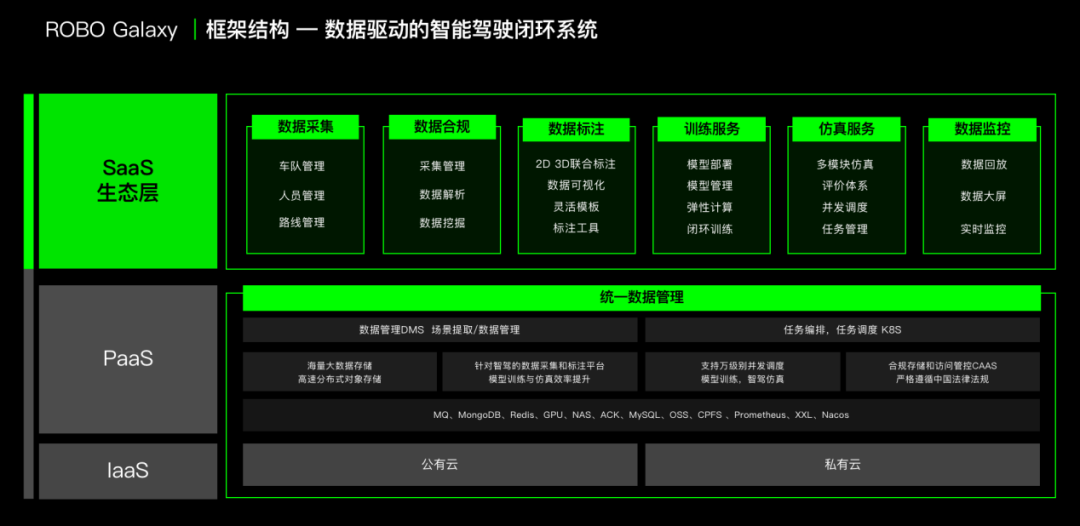Click 2D 3D联合标注 item
1080x526 pixels.
[x=576, y=165]
